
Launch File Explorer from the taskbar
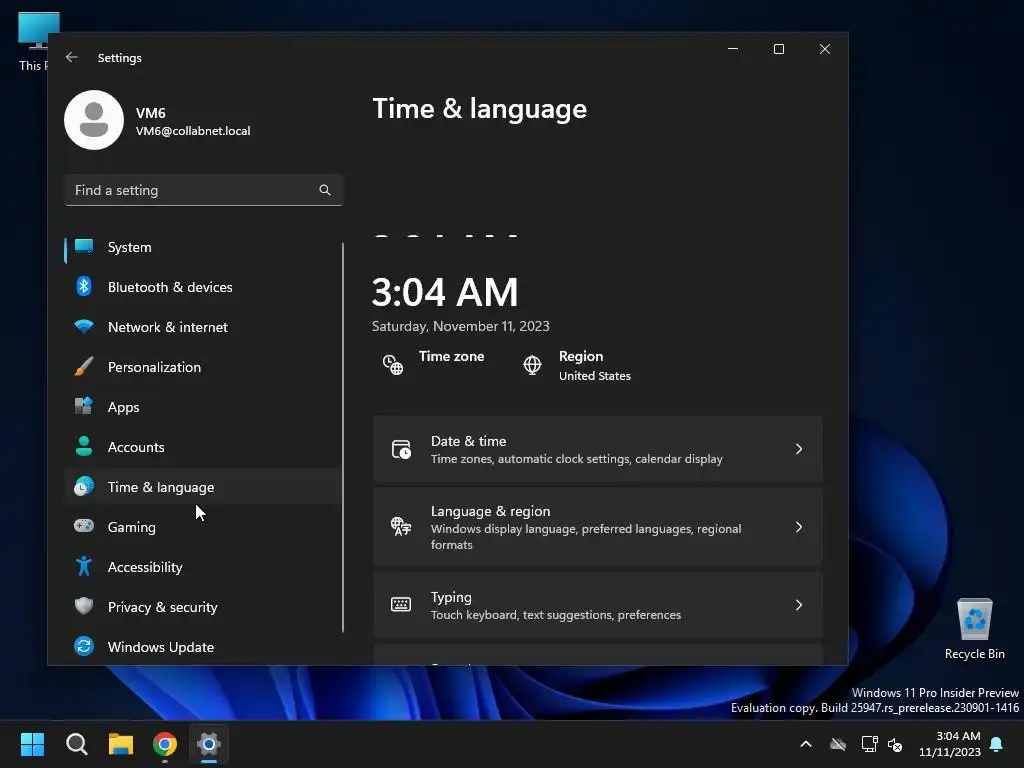(121, 744)
